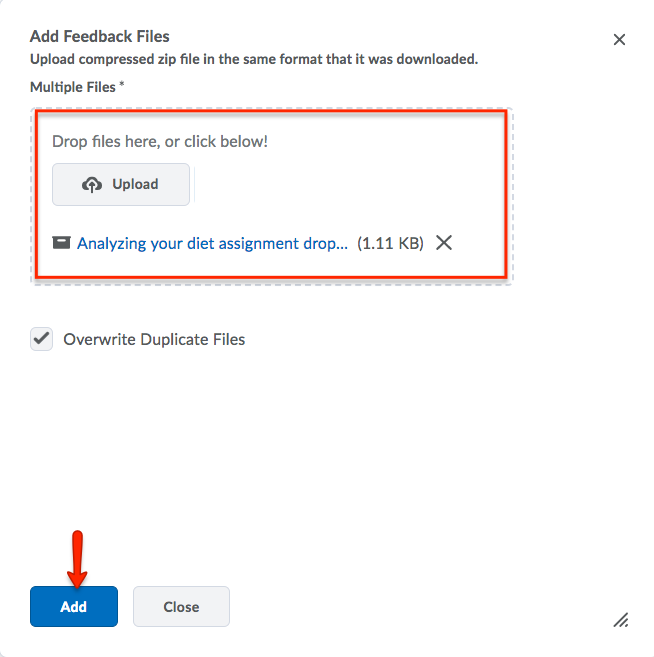Click the Add Feedback Files heading
654x657 pixels.
pyautogui.click(x=100, y=36)
